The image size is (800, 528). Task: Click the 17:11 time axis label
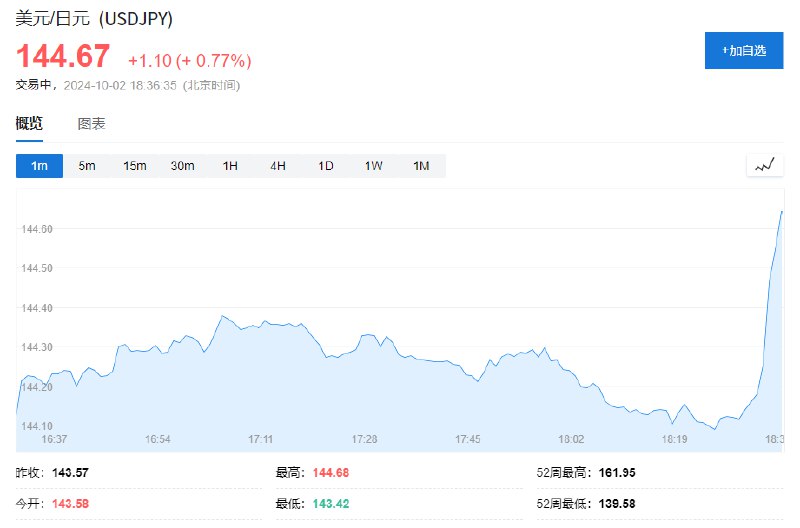(261, 439)
